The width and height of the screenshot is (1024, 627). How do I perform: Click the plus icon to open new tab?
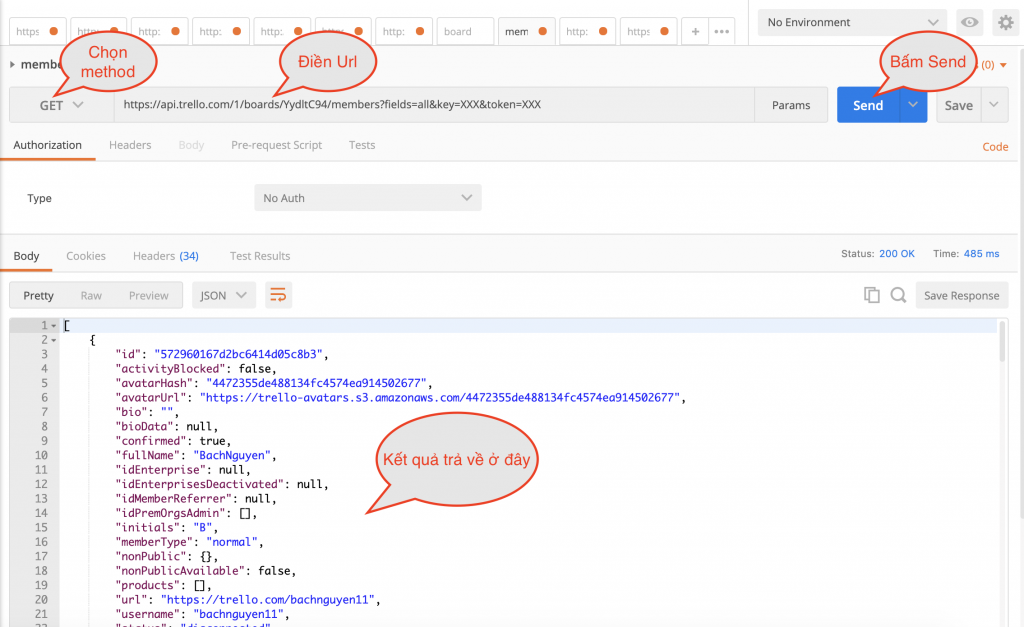point(695,31)
